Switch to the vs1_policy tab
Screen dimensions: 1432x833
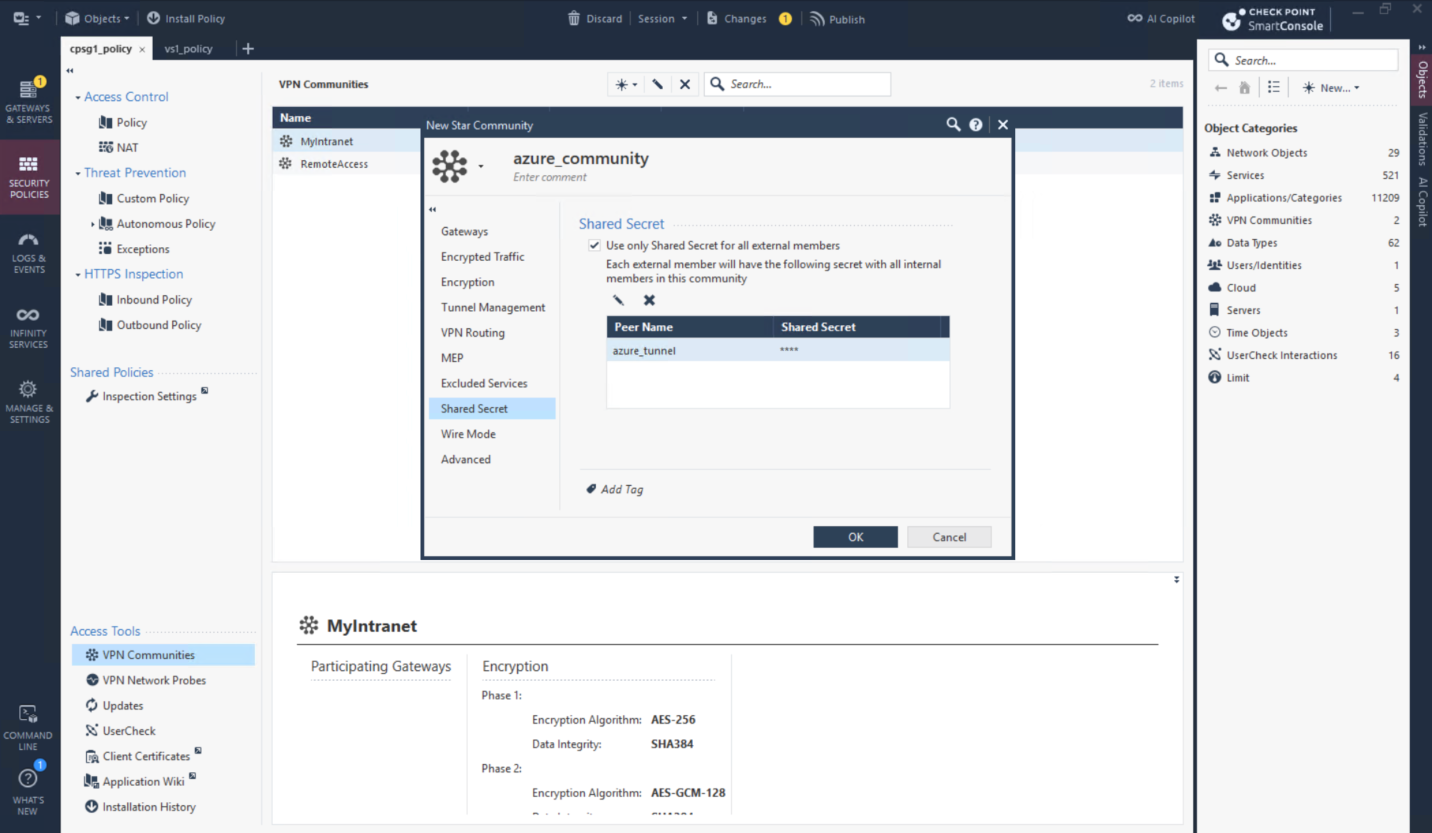(188, 49)
